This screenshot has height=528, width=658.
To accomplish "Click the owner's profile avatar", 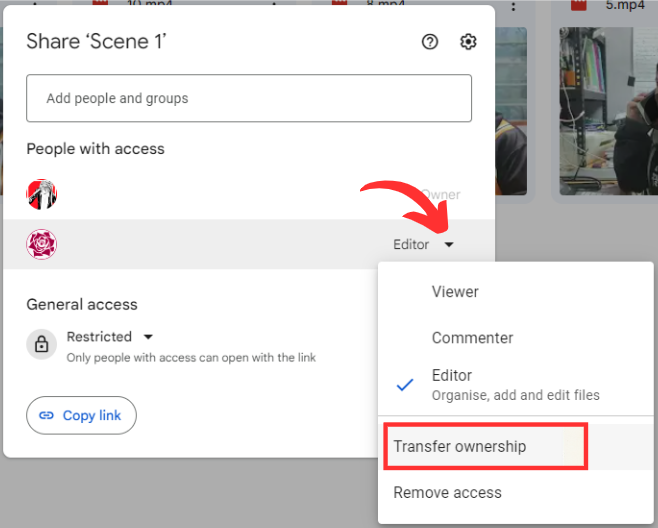I will (x=41, y=194).
